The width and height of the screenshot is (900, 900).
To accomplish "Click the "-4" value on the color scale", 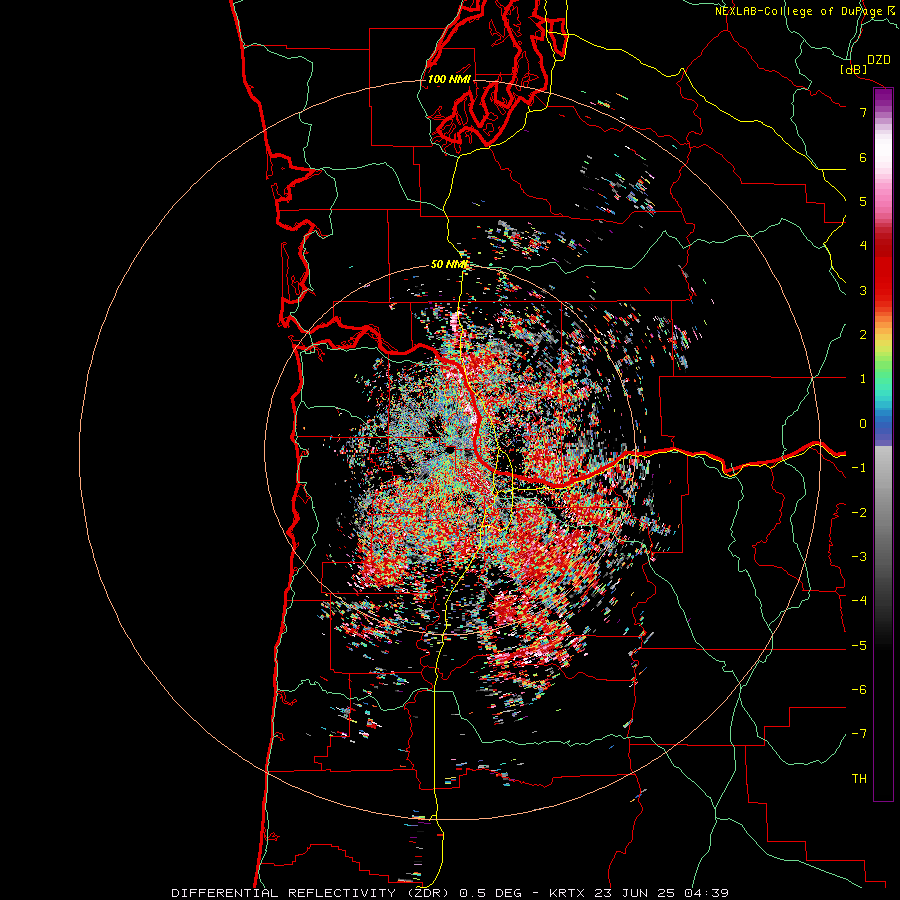I will click(859, 601).
